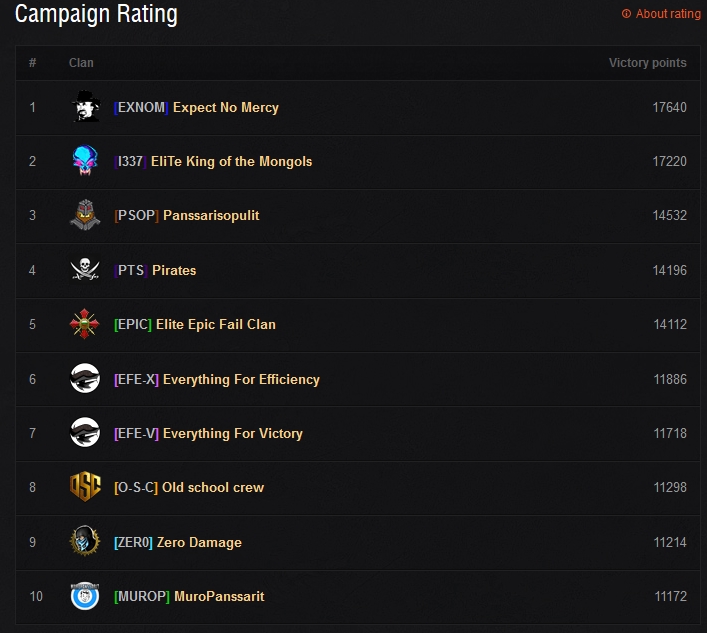Click the EFE-V clan round emblem
707x633 pixels.
click(85, 432)
